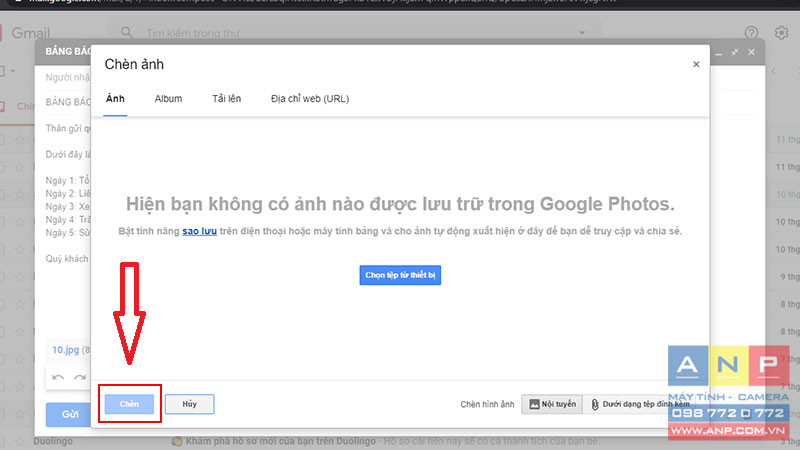The height and width of the screenshot is (450, 800).
Task: Open the select-all checkbox dropdown arrow
Action: (13, 71)
